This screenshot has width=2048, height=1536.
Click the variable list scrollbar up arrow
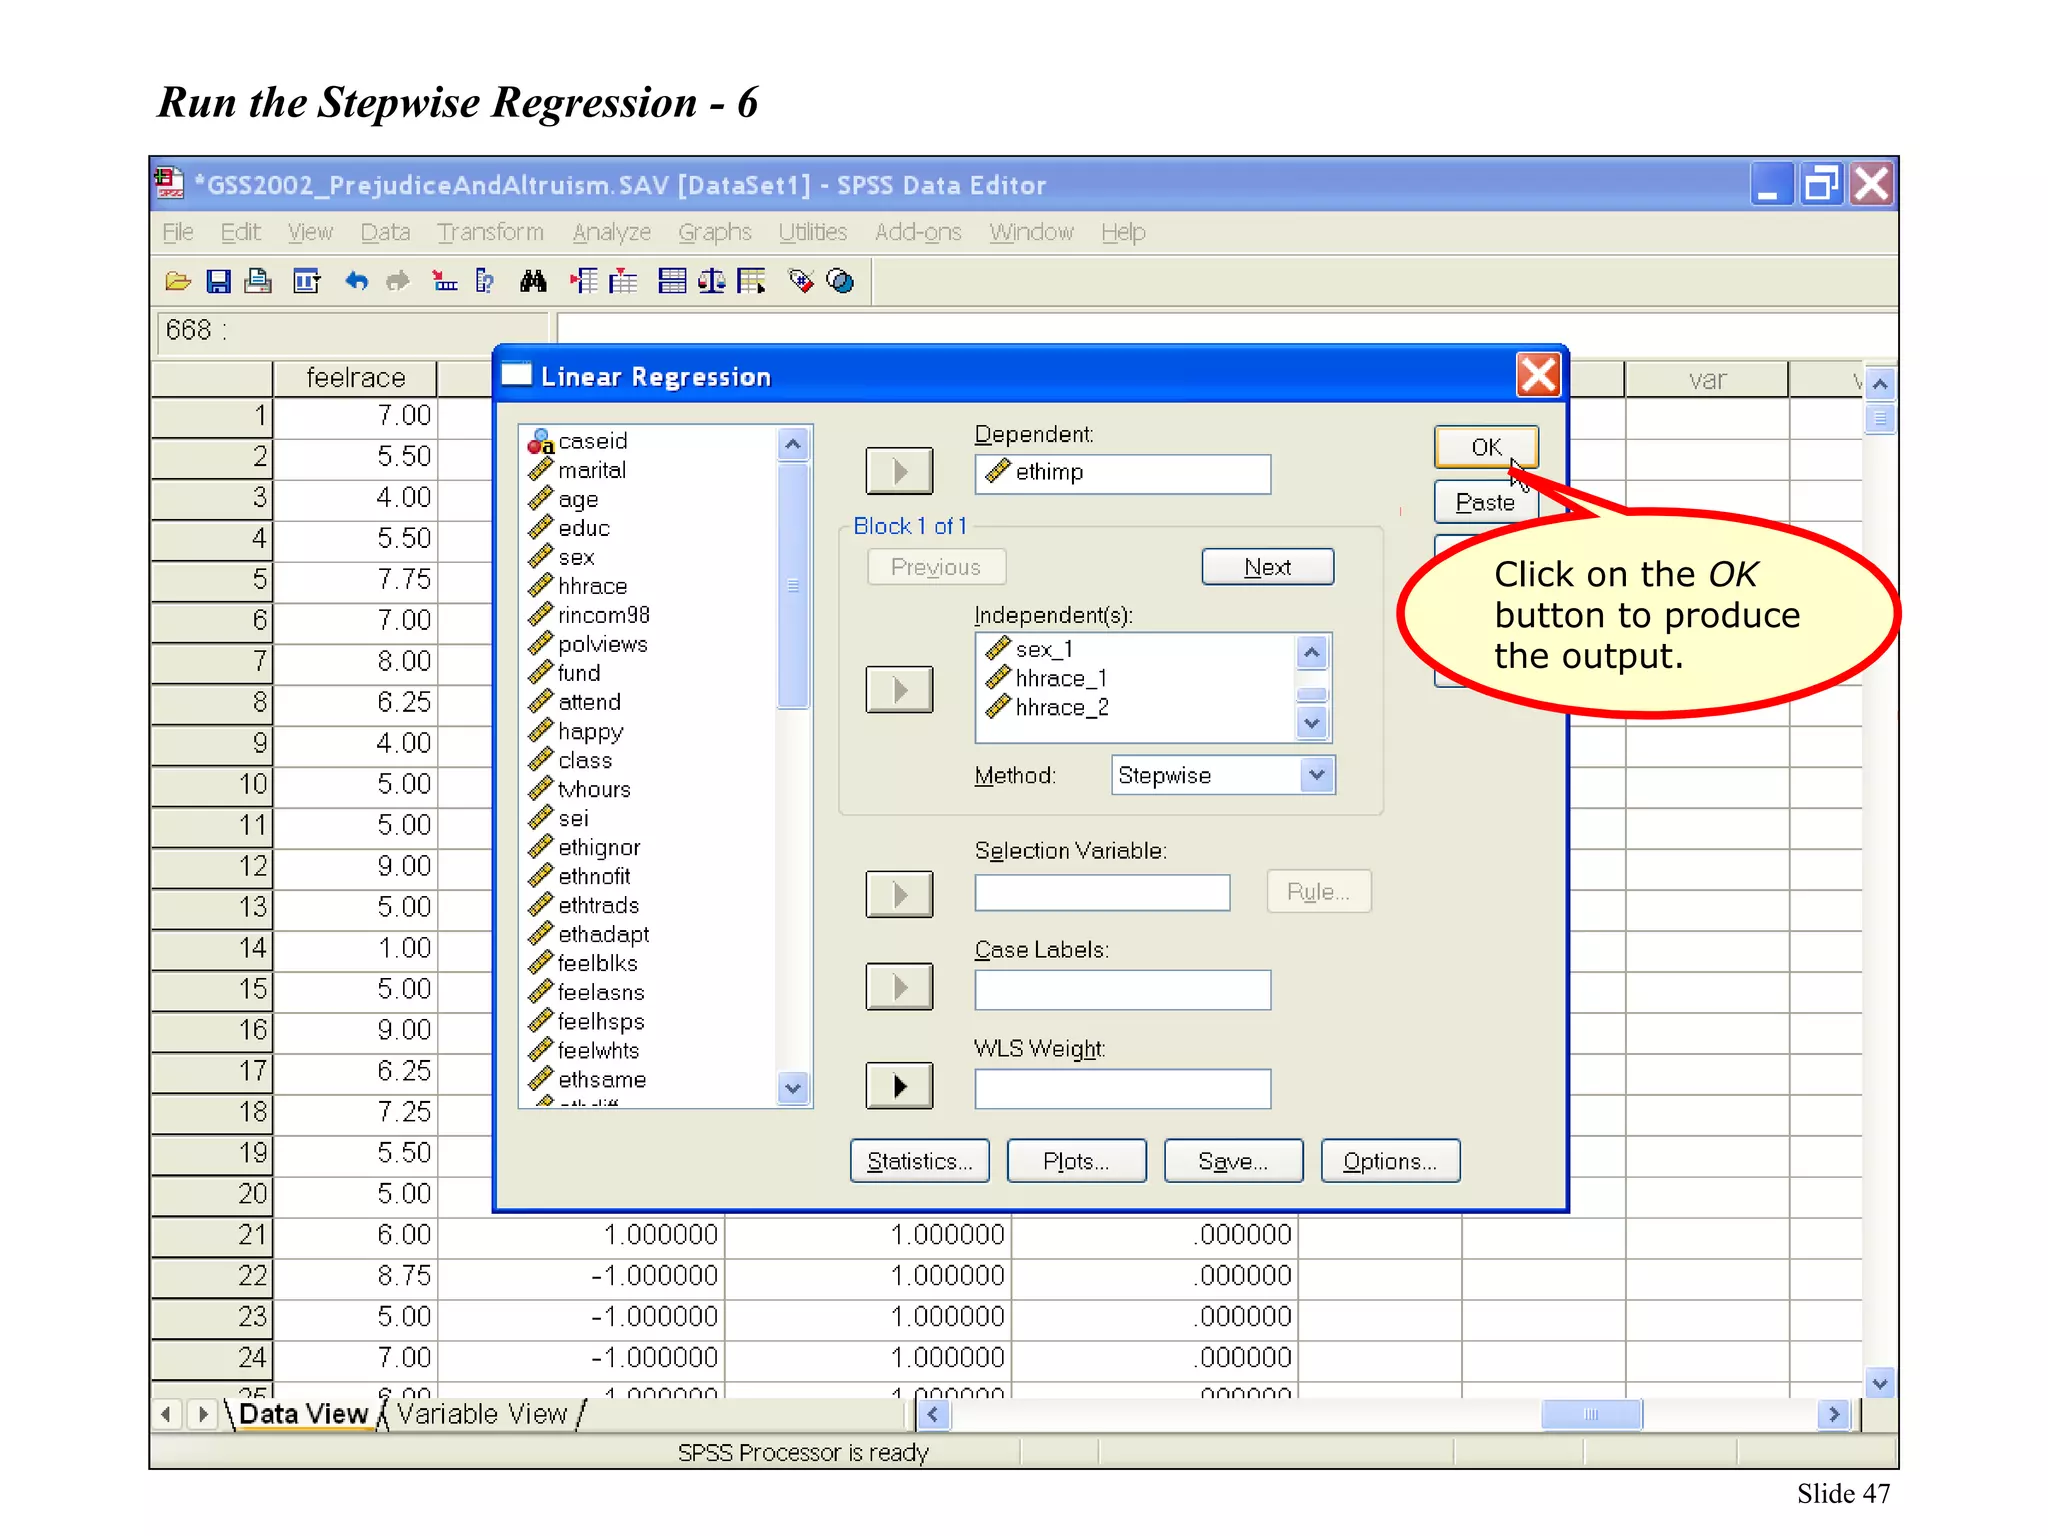pyautogui.click(x=793, y=443)
